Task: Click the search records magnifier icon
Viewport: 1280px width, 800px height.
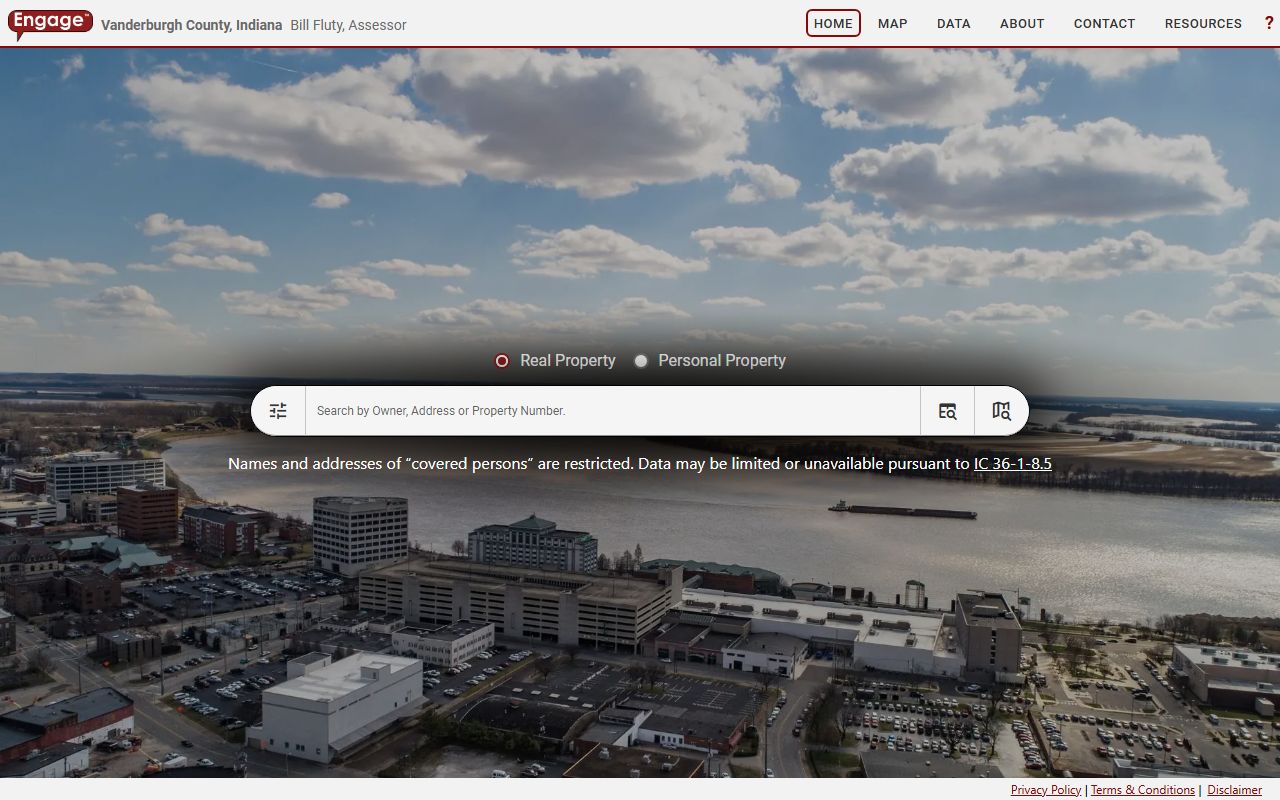Action: tap(947, 411)
